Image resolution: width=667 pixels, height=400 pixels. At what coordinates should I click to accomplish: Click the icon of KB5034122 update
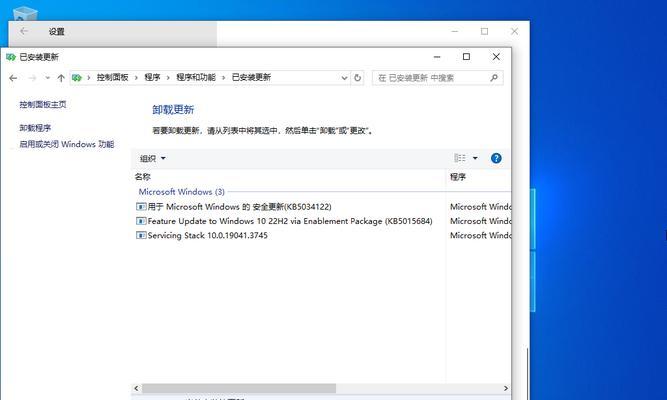pyautogui.click(x=141, y=207)
